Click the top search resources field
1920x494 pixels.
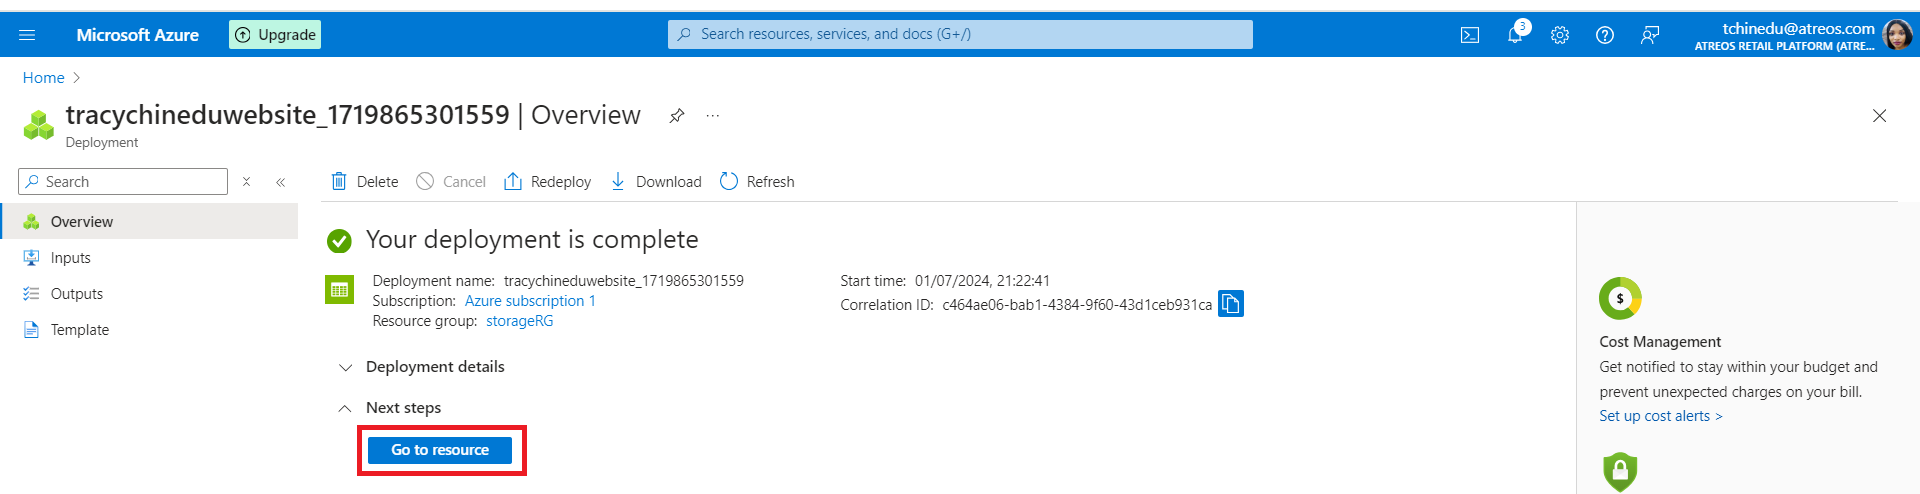(960, 34)
